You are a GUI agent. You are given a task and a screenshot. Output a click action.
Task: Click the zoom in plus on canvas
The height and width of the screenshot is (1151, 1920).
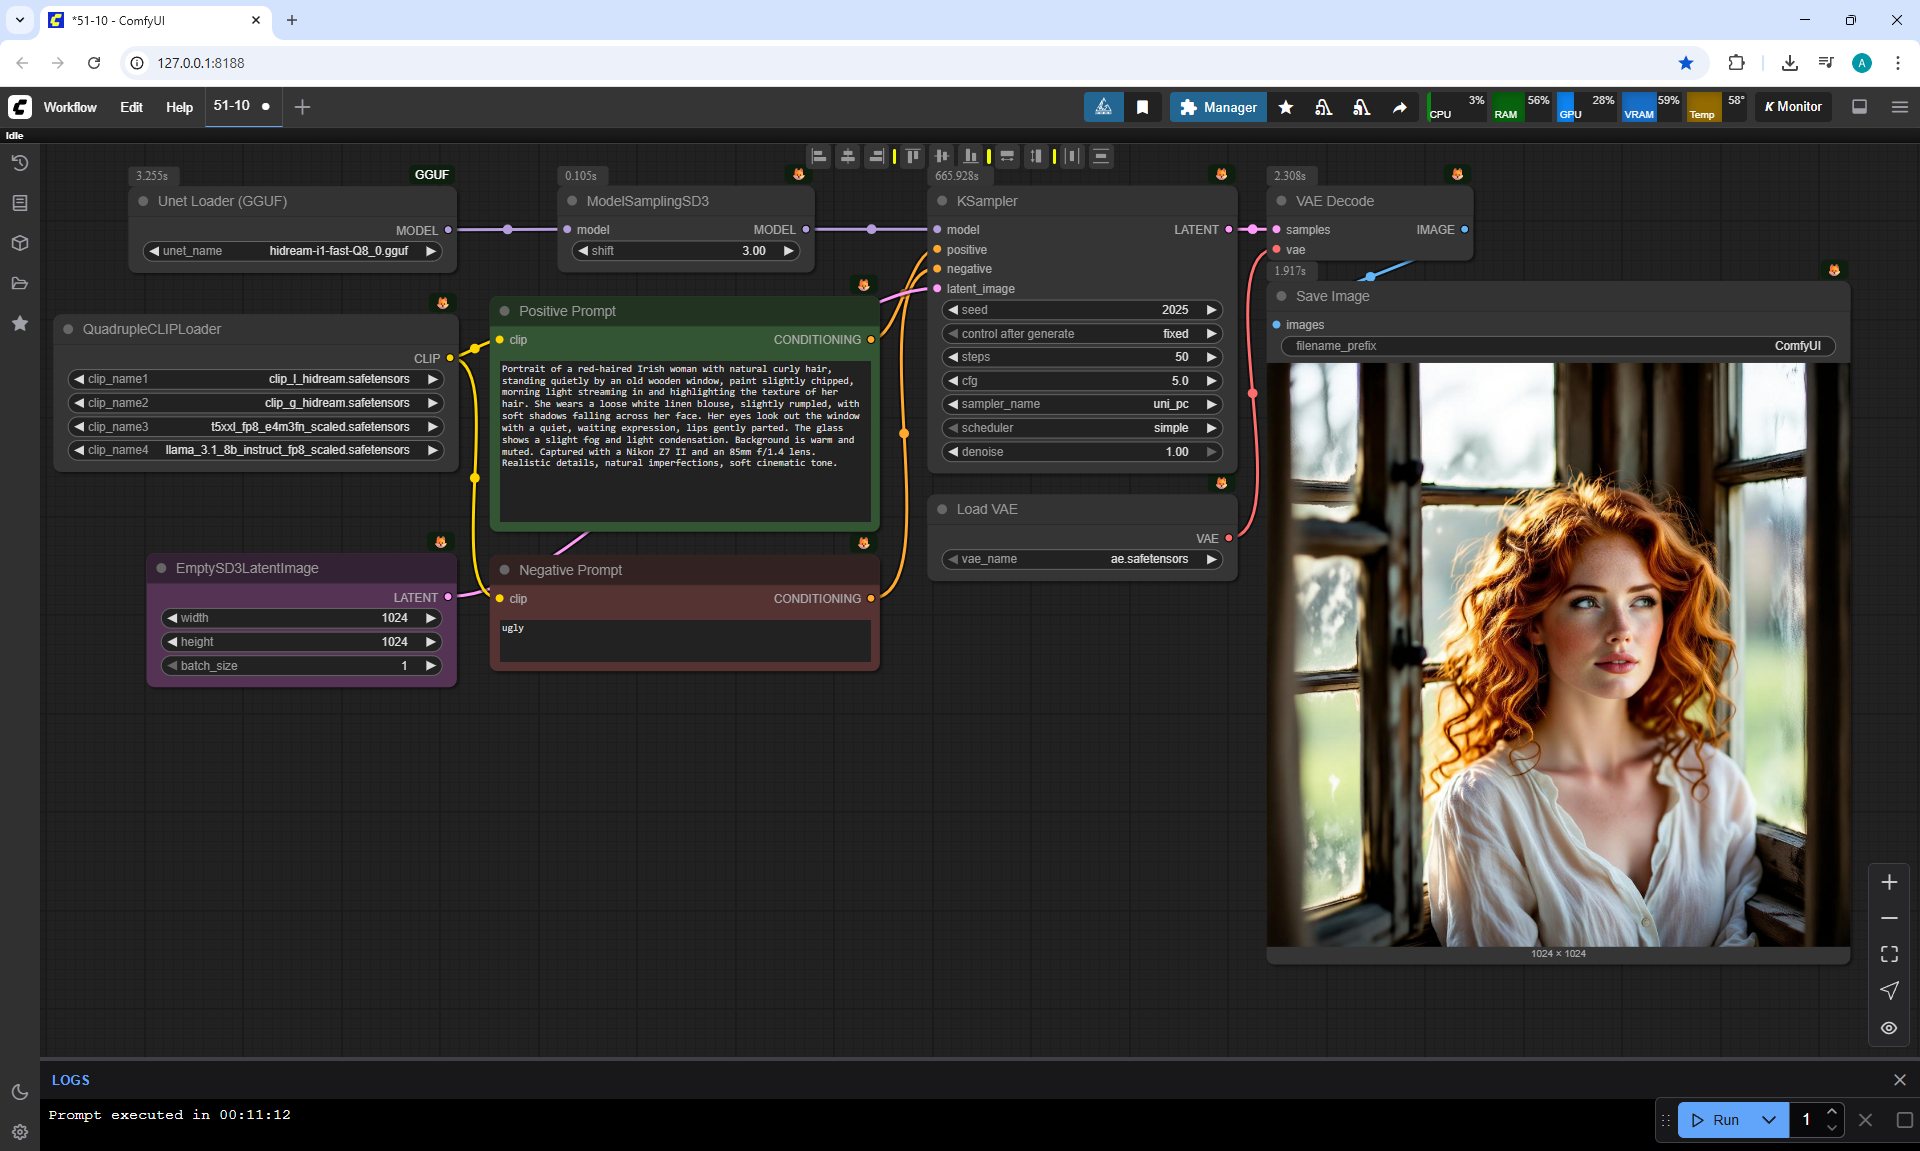[1889, 882]
